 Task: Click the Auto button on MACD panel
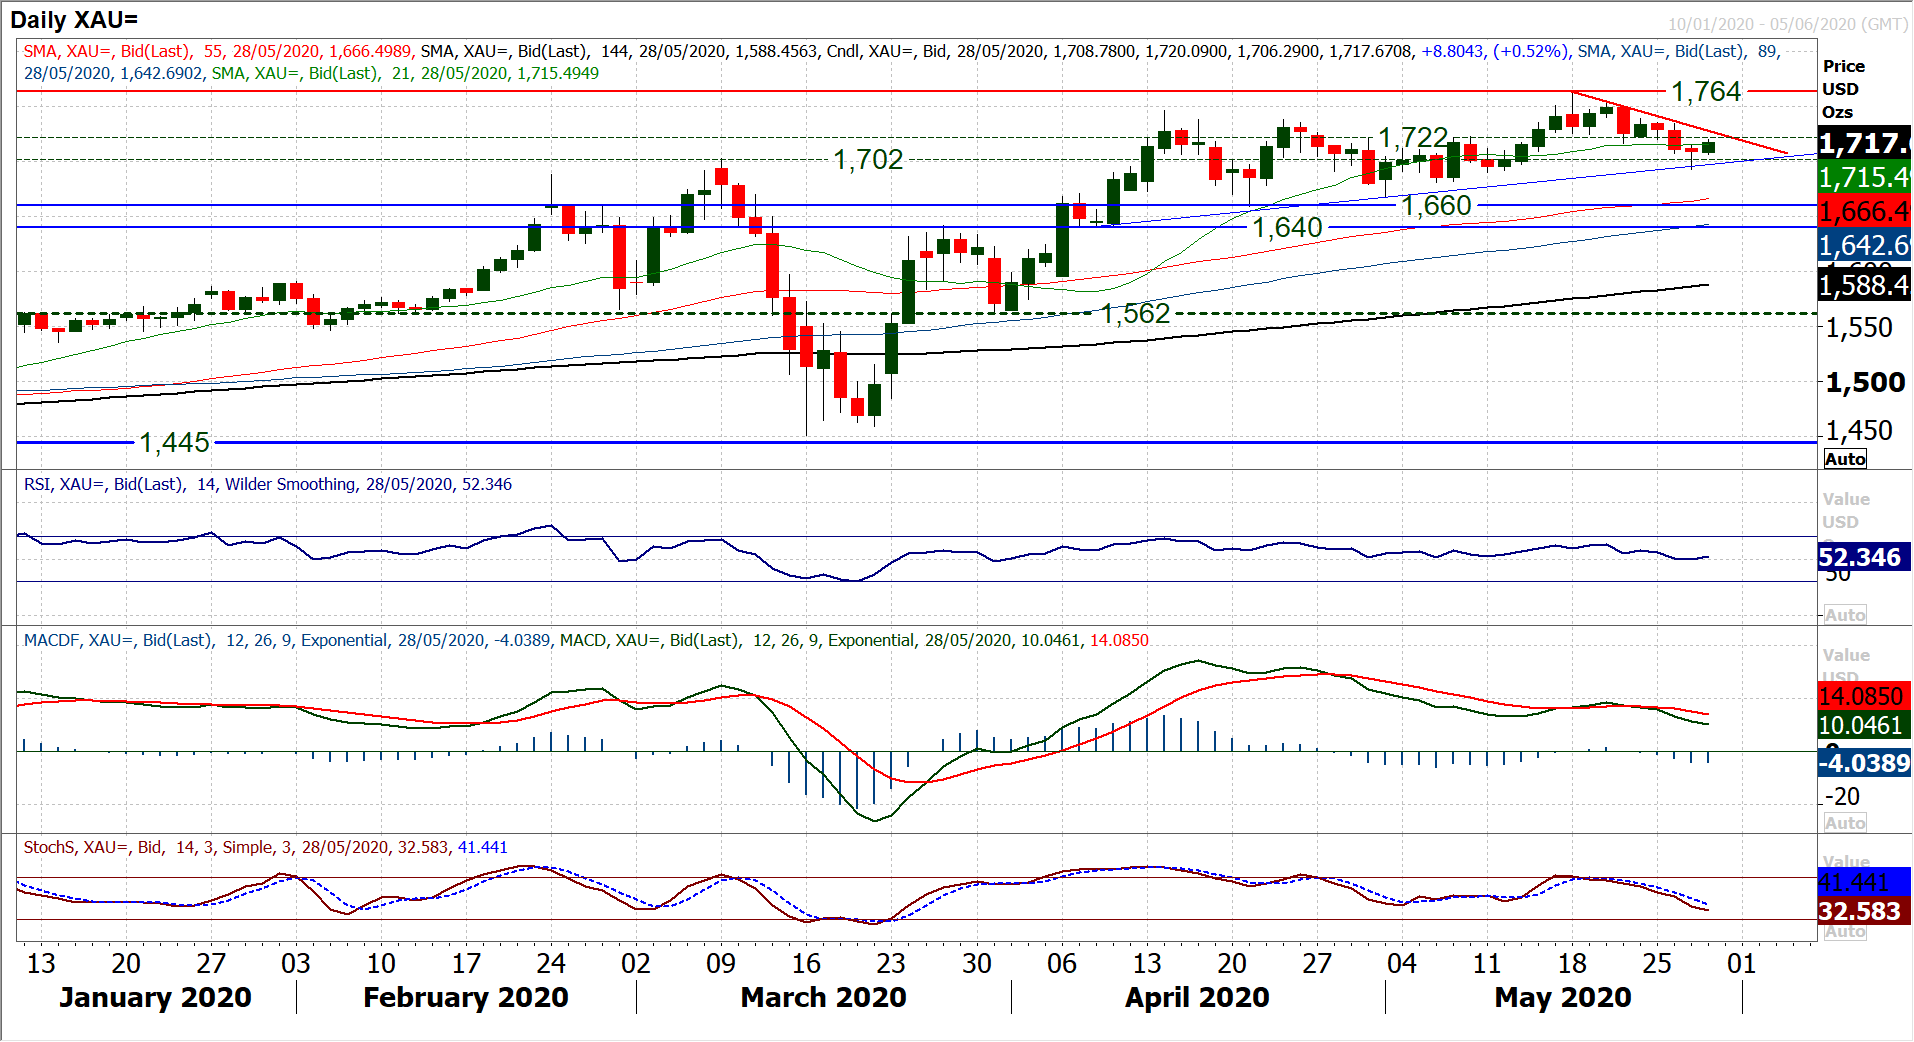pyautogui.click(x=1845, y=823)
